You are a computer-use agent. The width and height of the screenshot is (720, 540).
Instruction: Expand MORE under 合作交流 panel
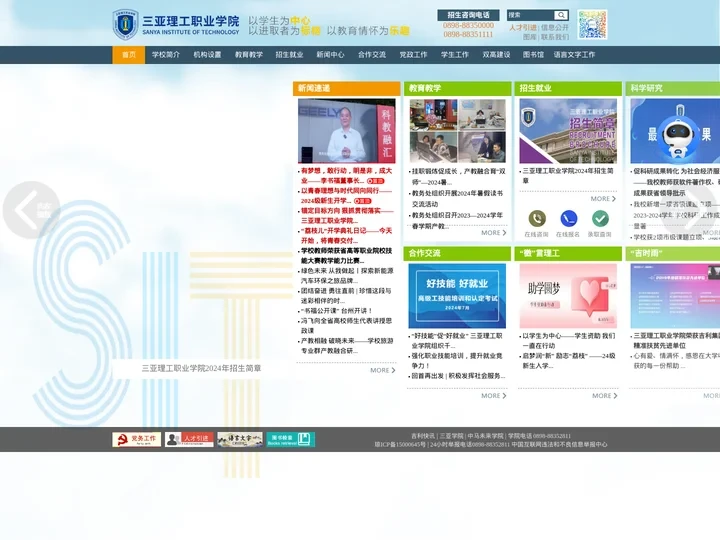pyautogui.click(x=494, y=395)
